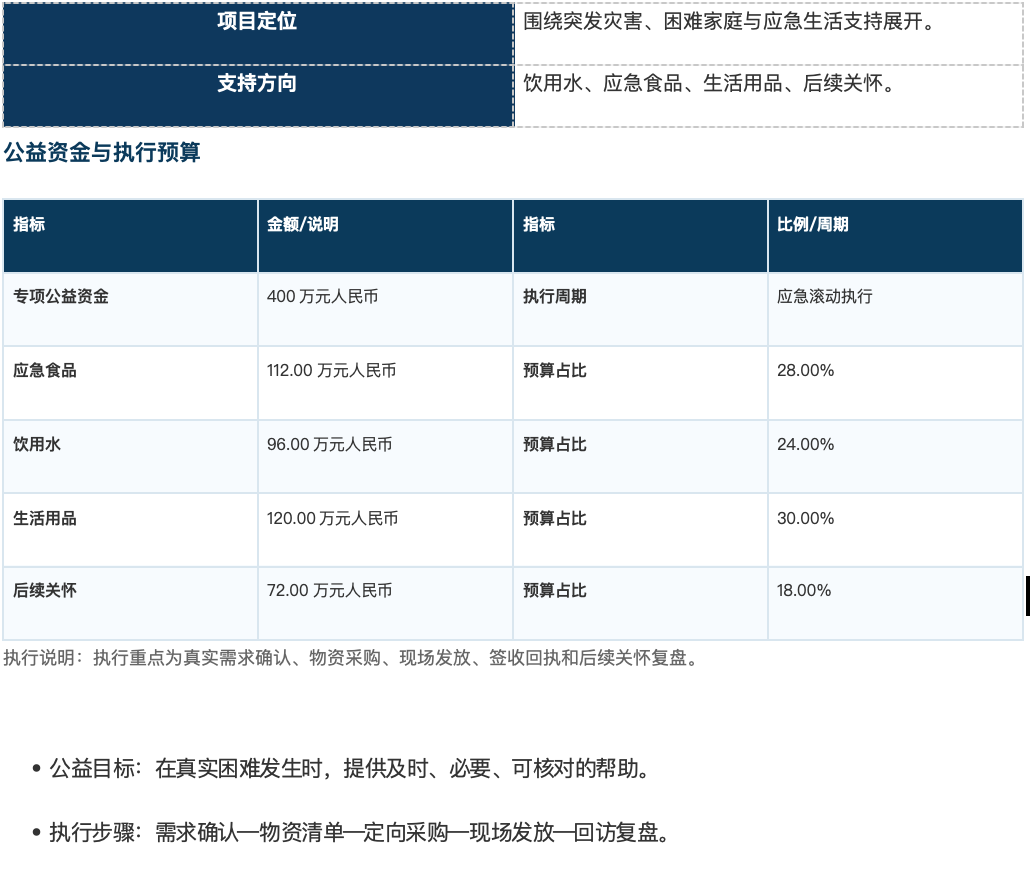Image resolution: width=1030 pixels, height=876 pixels.
Task: Click the 执行说明 note text below the table
Action: click(351, 658)
